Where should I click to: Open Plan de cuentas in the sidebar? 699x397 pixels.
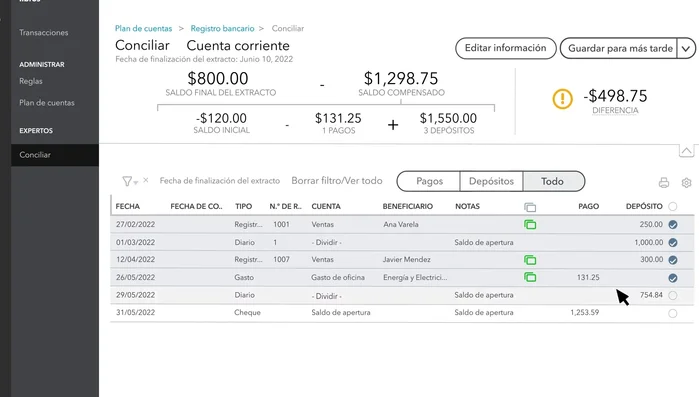[47, 102]
